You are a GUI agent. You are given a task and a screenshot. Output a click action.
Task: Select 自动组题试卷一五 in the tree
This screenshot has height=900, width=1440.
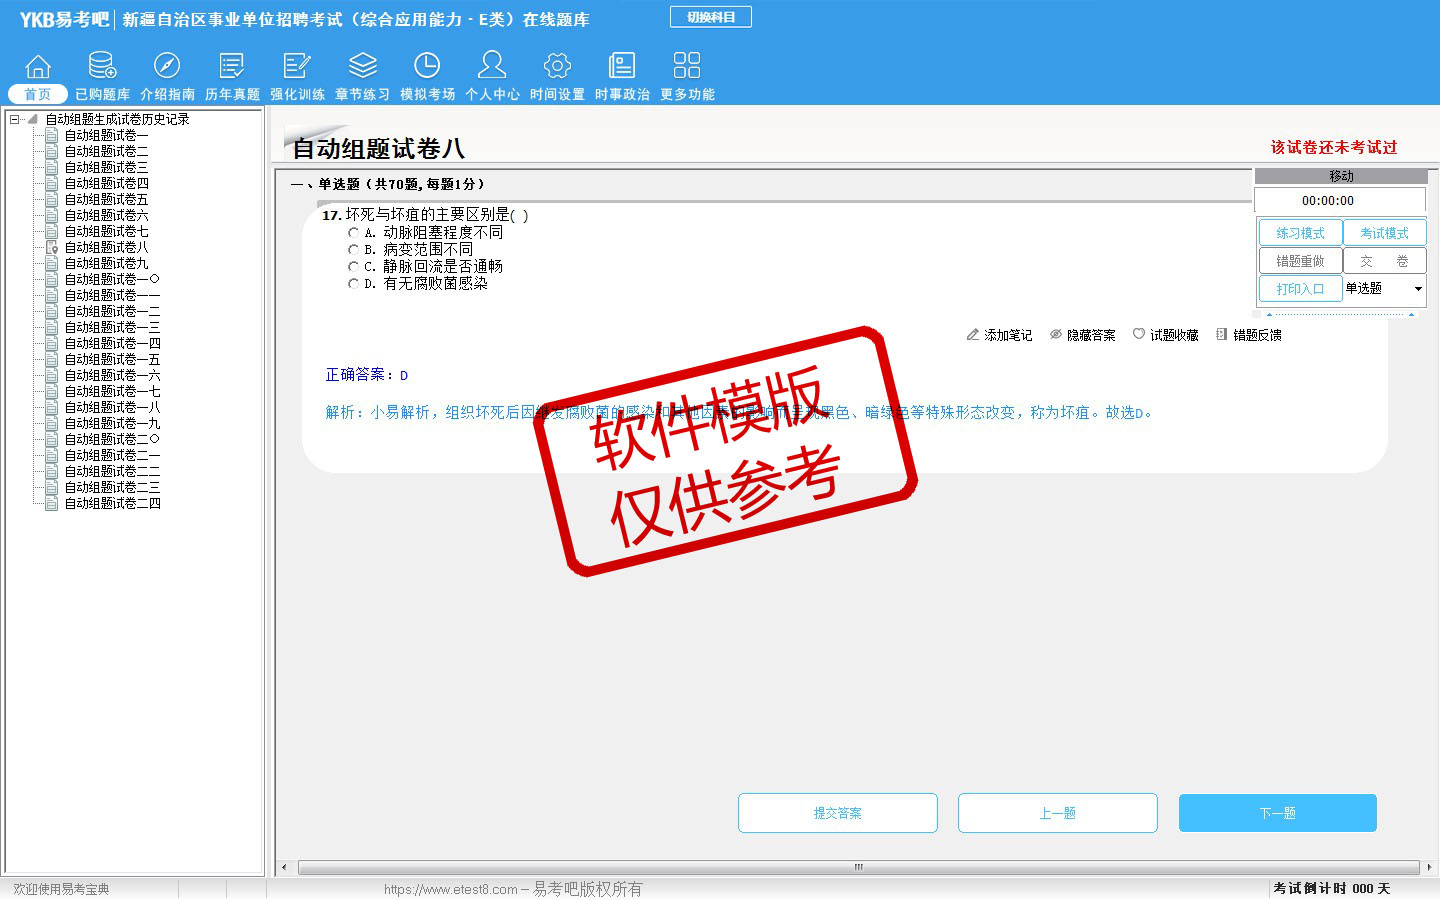click(112, 359)
